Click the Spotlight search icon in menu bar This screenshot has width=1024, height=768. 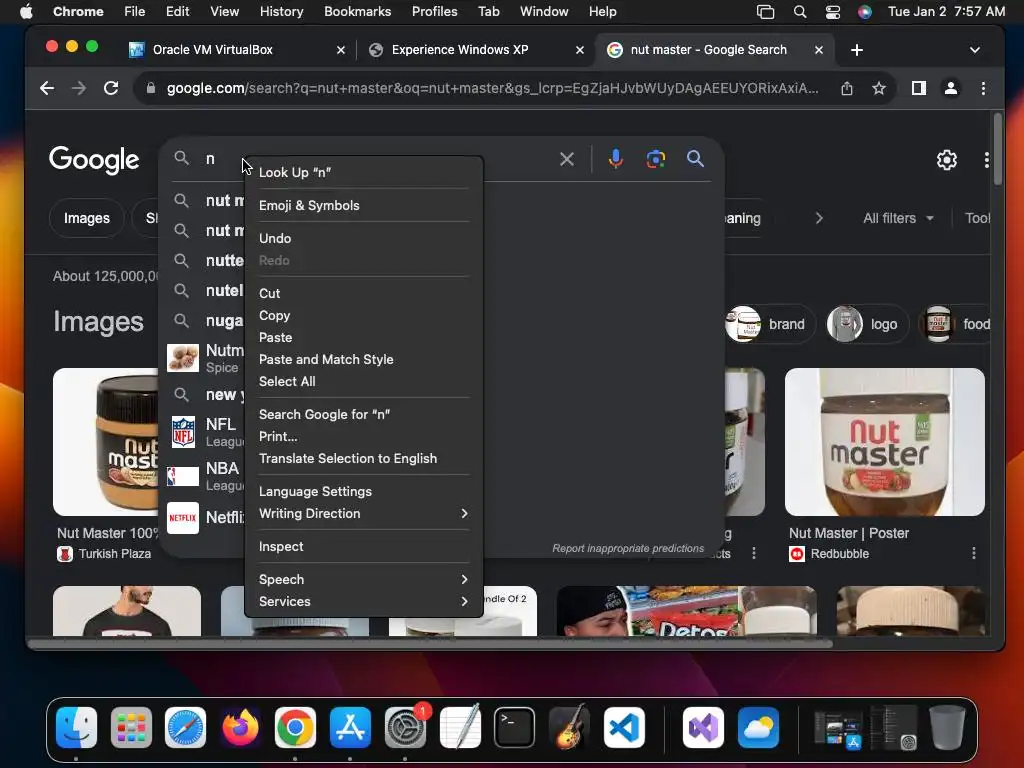click(x=799, y=12)
